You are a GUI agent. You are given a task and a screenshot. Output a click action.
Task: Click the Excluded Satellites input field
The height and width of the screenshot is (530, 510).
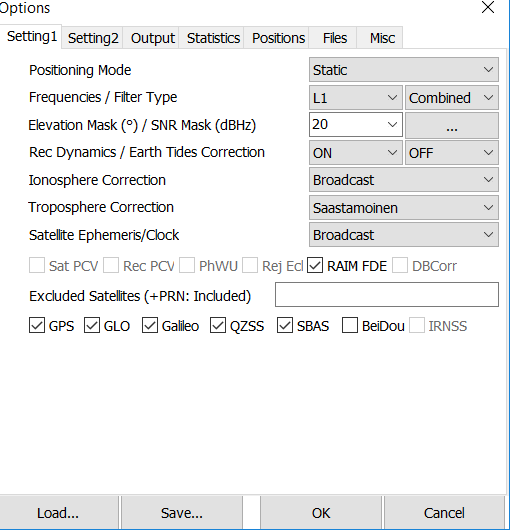point(387,295)
